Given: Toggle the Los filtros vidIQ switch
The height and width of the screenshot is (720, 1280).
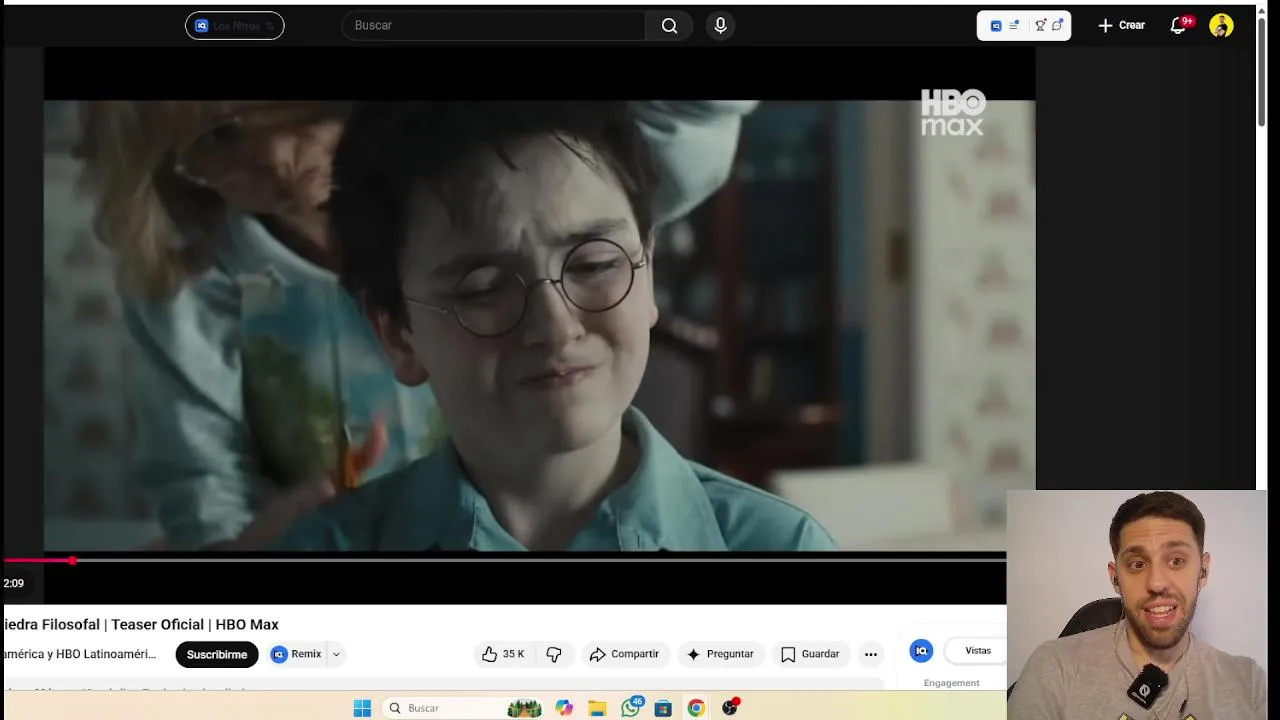Looking at the screenshot, I should click(x=235, y=26).
